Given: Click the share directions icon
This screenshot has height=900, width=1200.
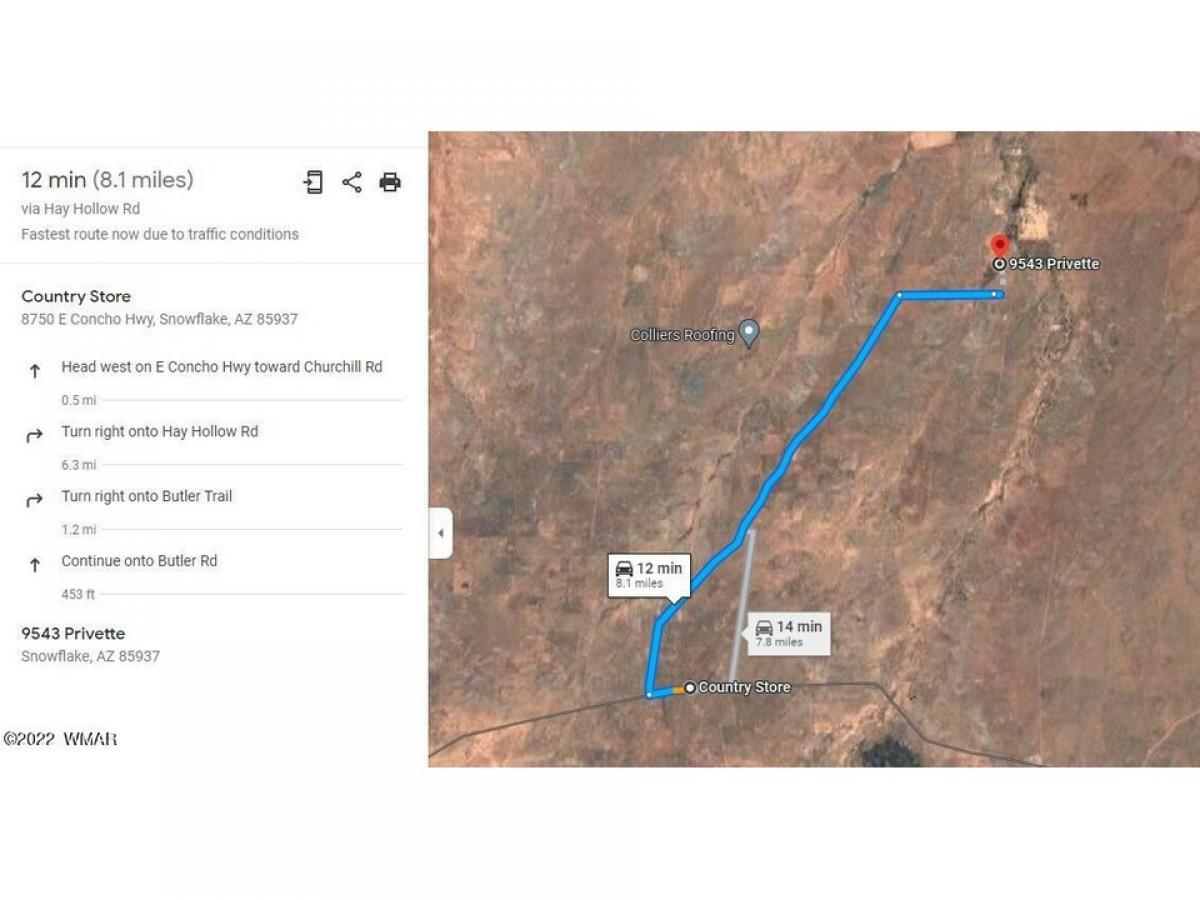Looking at the screenshot, I should tap(352, 182).
